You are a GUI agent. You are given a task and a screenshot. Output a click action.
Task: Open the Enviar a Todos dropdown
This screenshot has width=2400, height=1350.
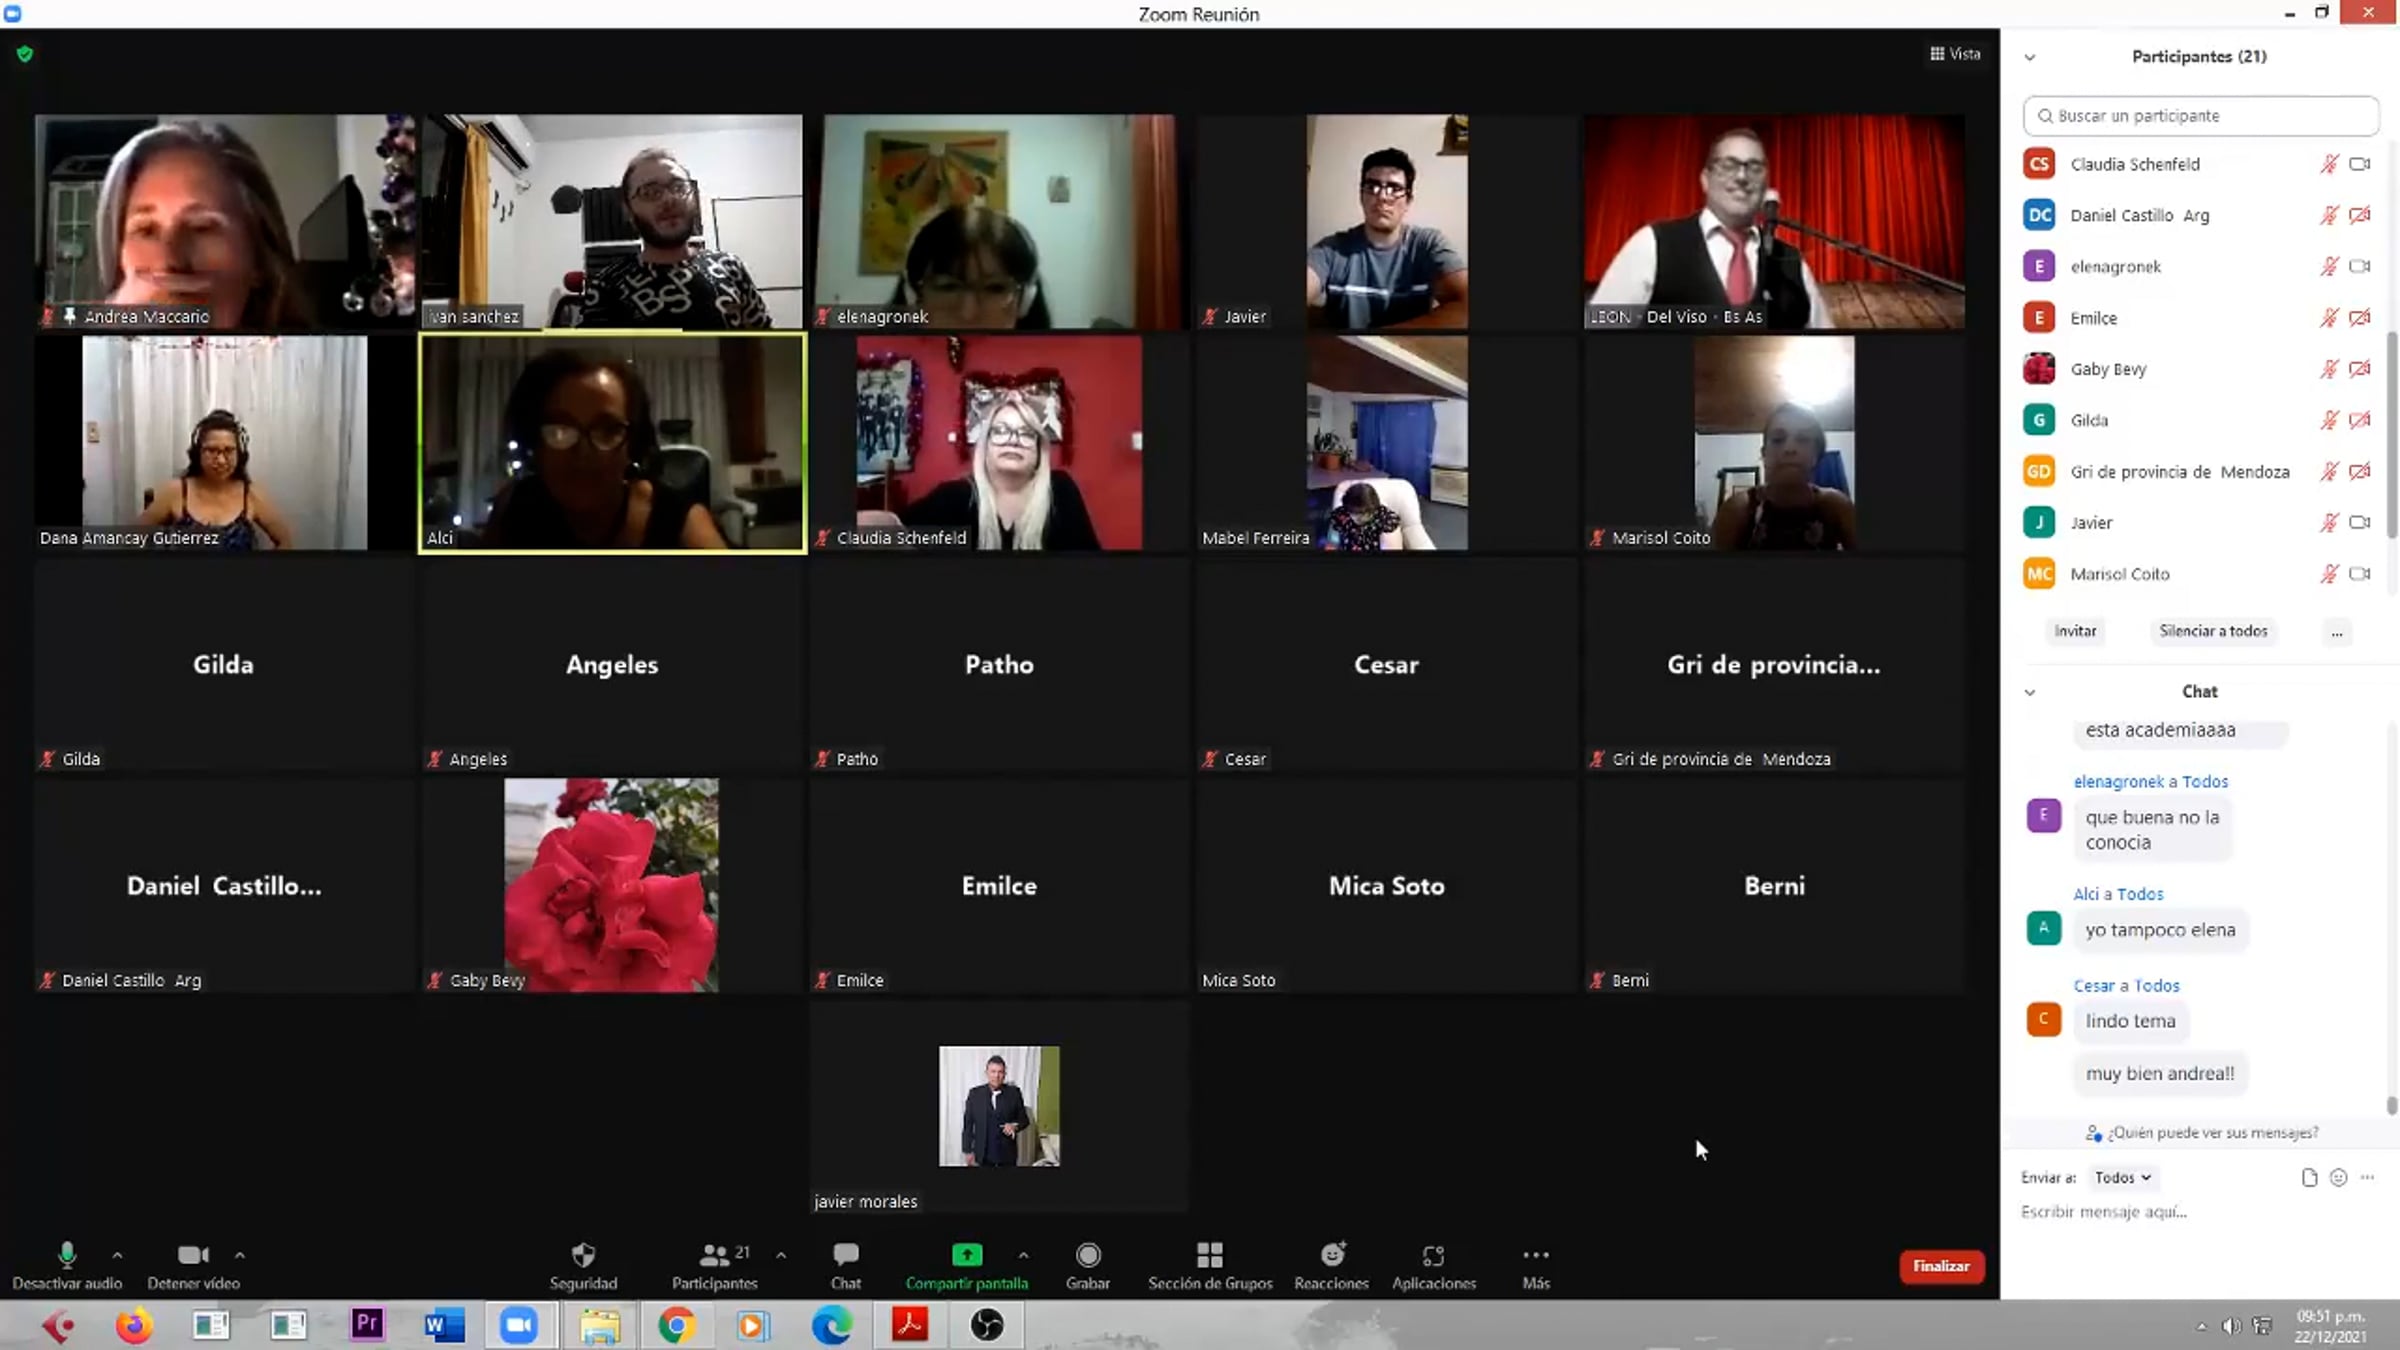click(2122, 1178)
